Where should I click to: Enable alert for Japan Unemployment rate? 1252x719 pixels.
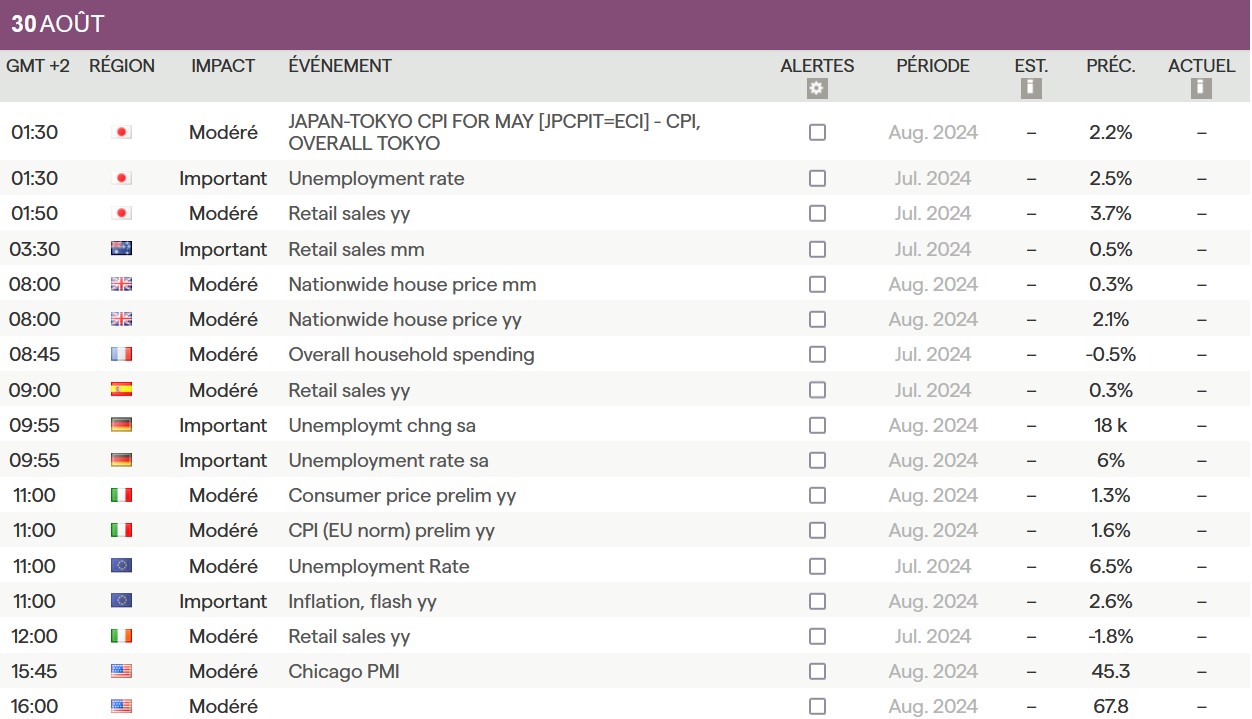point(817,178)
